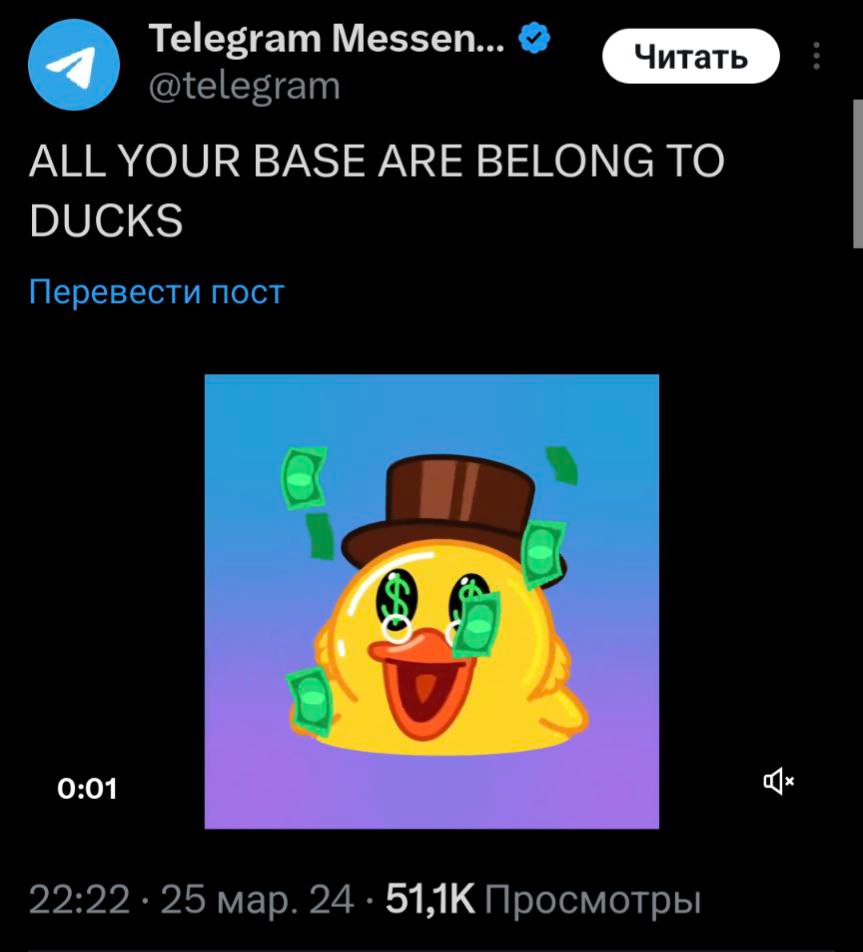
Task: Open the 51,1K Просмотры view count
Action: pos(544,900)
